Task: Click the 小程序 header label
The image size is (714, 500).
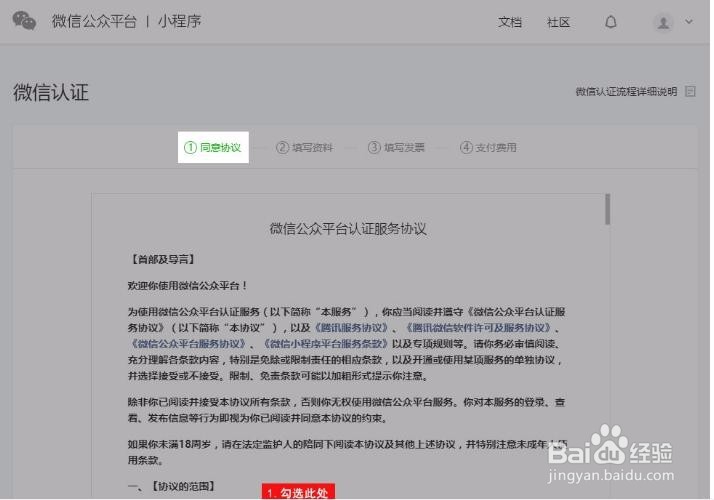Action: click(179, 21)
